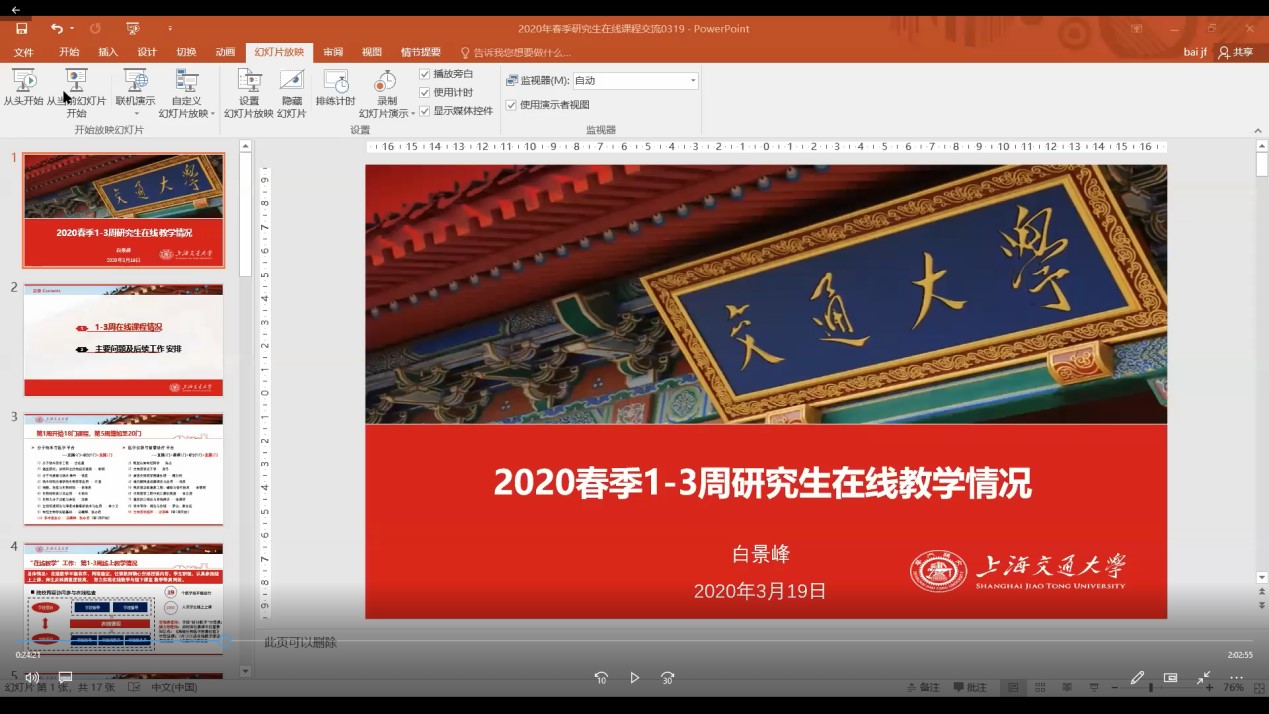Click the 隐藏幻灯片 icon
The width and height of the screenshot is (1269, 714).
point(291,82)
